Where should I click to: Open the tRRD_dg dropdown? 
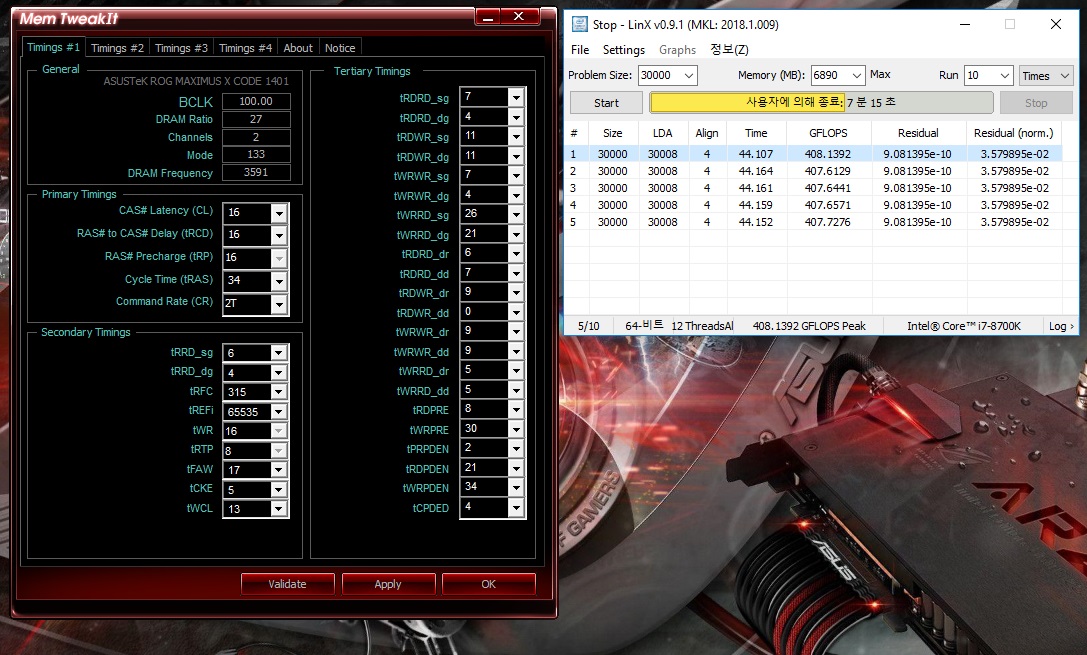pos(279,373)
